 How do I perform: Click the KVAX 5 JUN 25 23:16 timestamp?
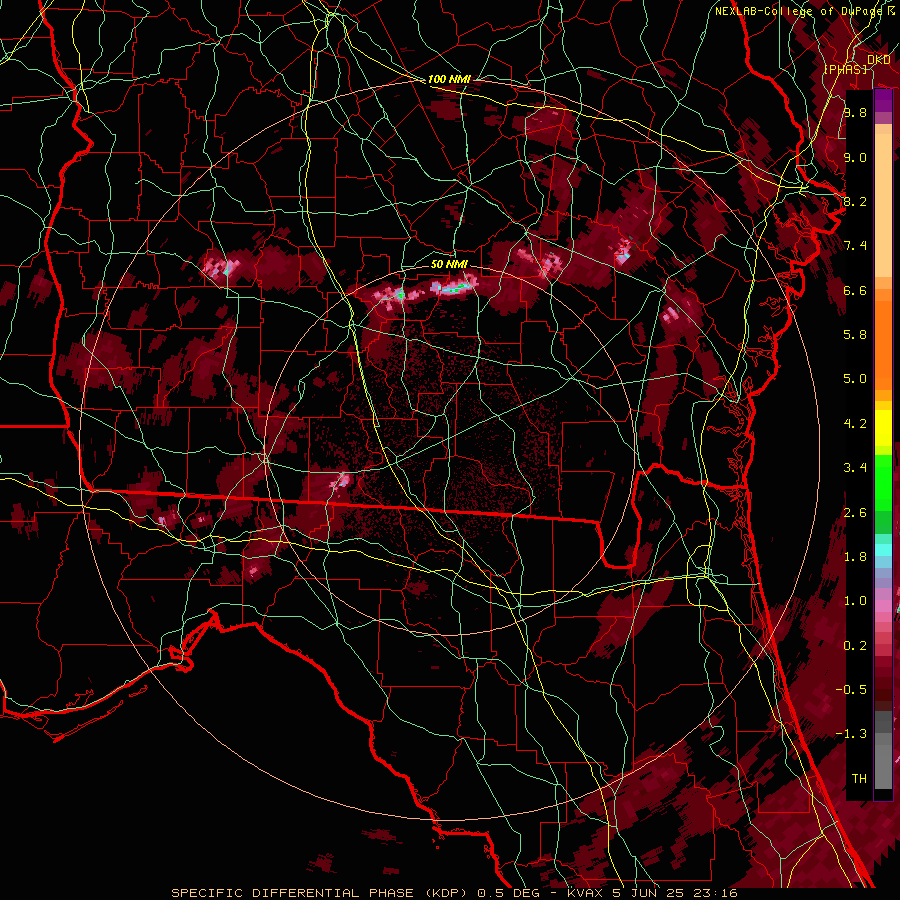click(653, 893)
